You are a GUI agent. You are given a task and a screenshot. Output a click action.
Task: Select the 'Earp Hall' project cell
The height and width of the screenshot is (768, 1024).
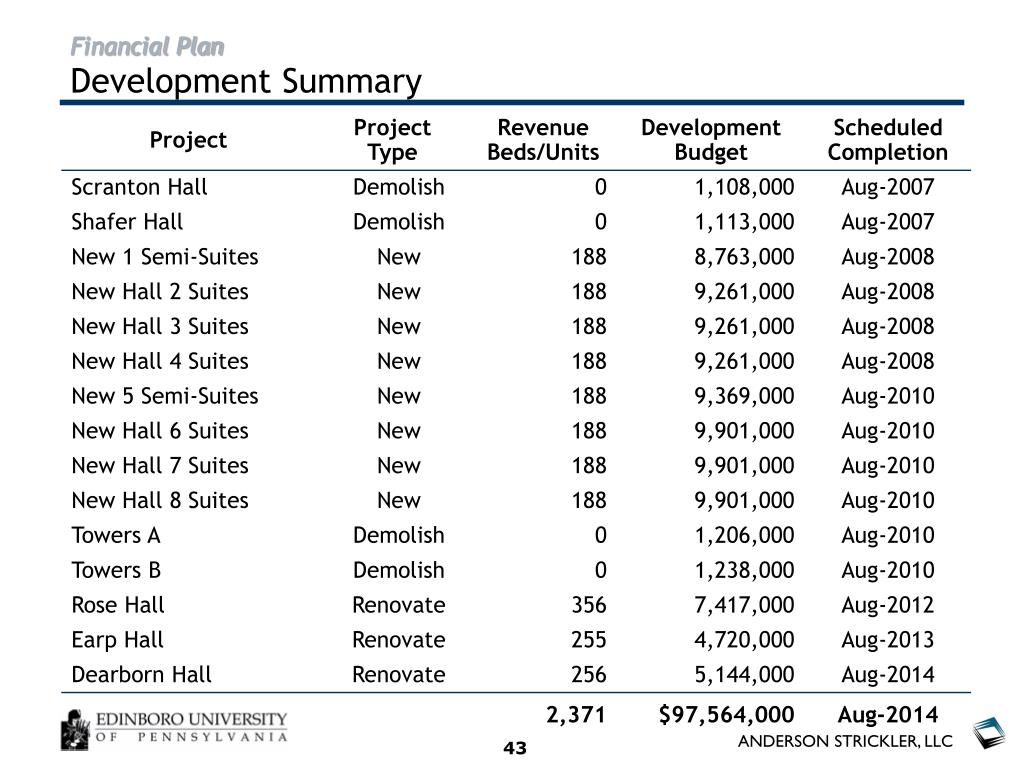coord(118,640)
